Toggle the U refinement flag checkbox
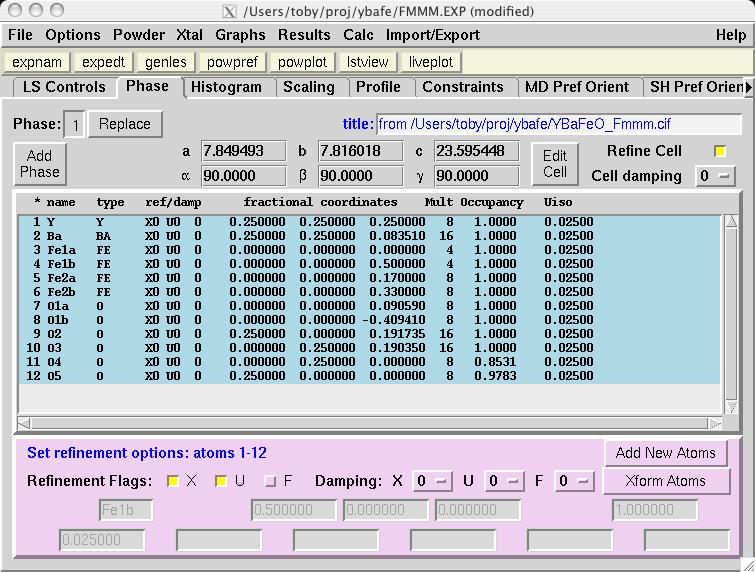Screen dimensions: 755x572 [x=221, y=481]
